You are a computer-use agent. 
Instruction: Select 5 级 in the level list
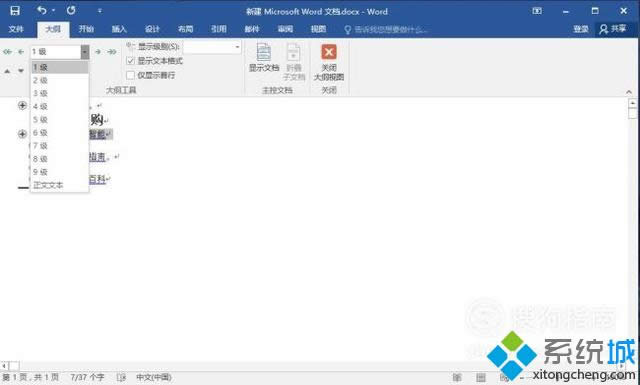point(60,120)
